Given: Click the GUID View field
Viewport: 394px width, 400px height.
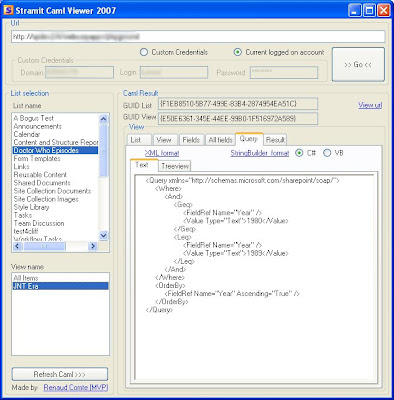Looking at the screenshot, I should point(238,118).
